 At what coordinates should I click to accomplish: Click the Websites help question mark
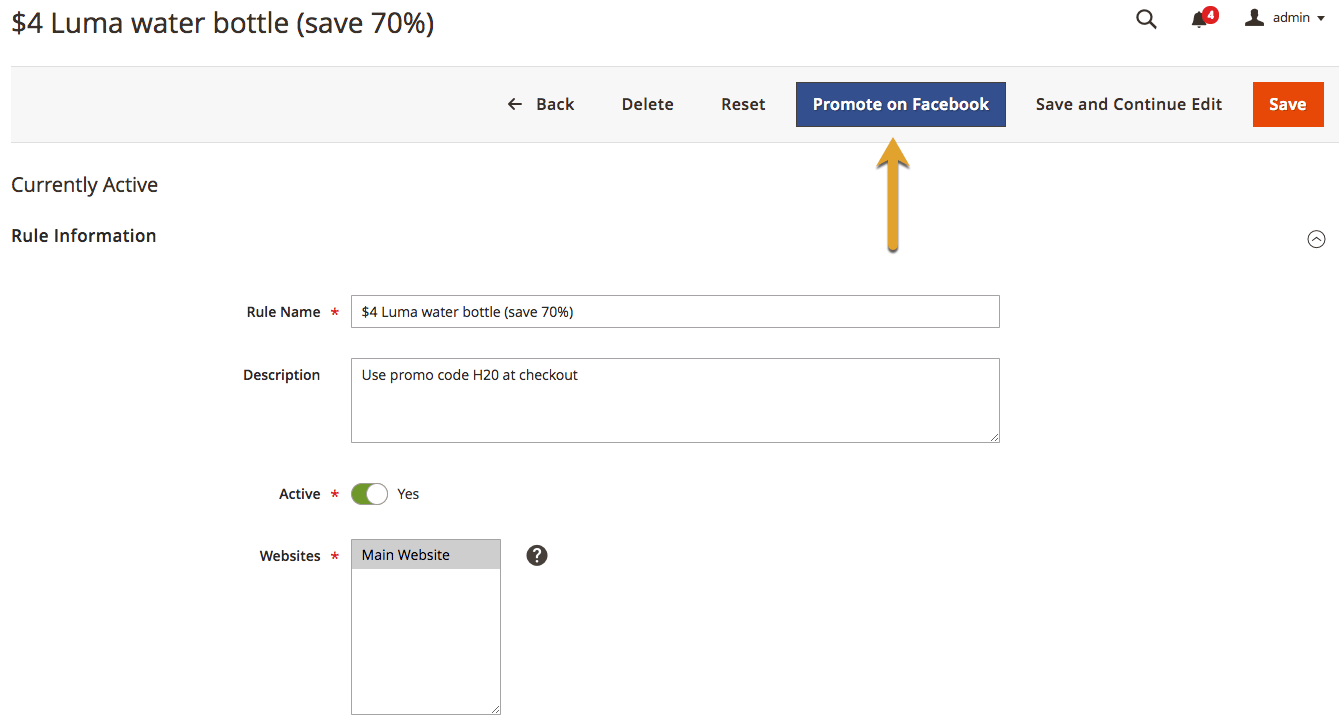coord(537,555)
